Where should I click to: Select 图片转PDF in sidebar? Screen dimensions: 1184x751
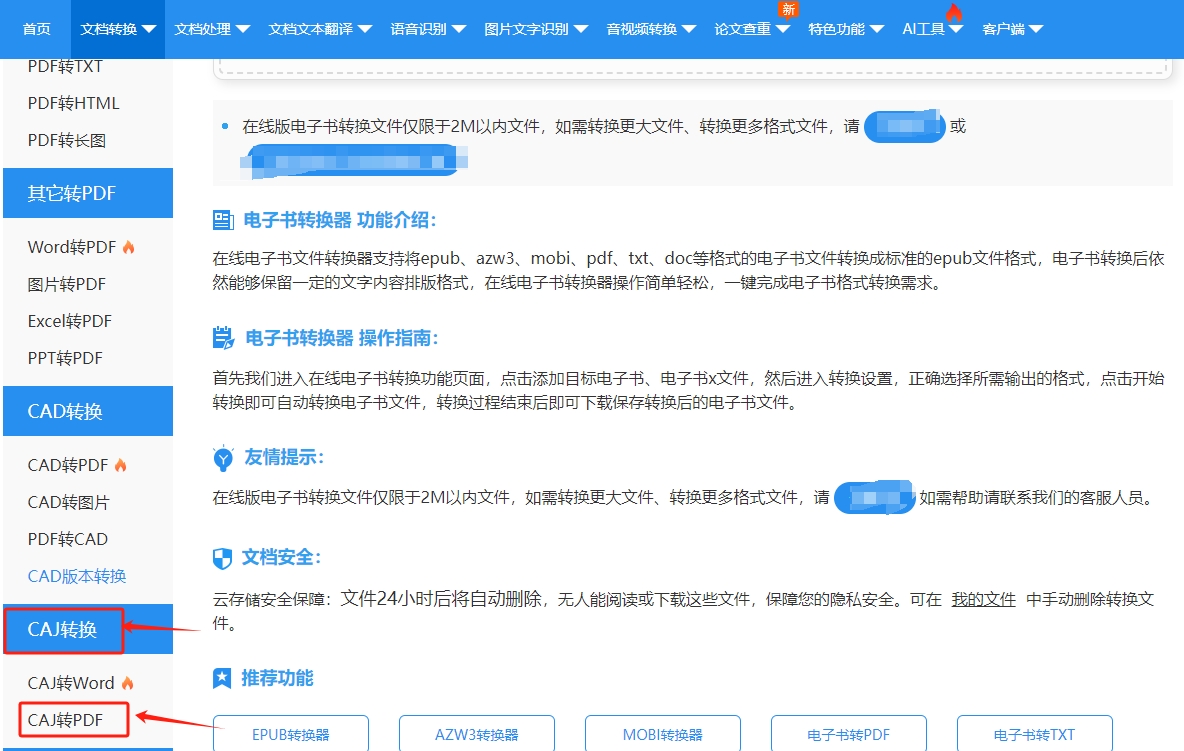pos(66,284)
